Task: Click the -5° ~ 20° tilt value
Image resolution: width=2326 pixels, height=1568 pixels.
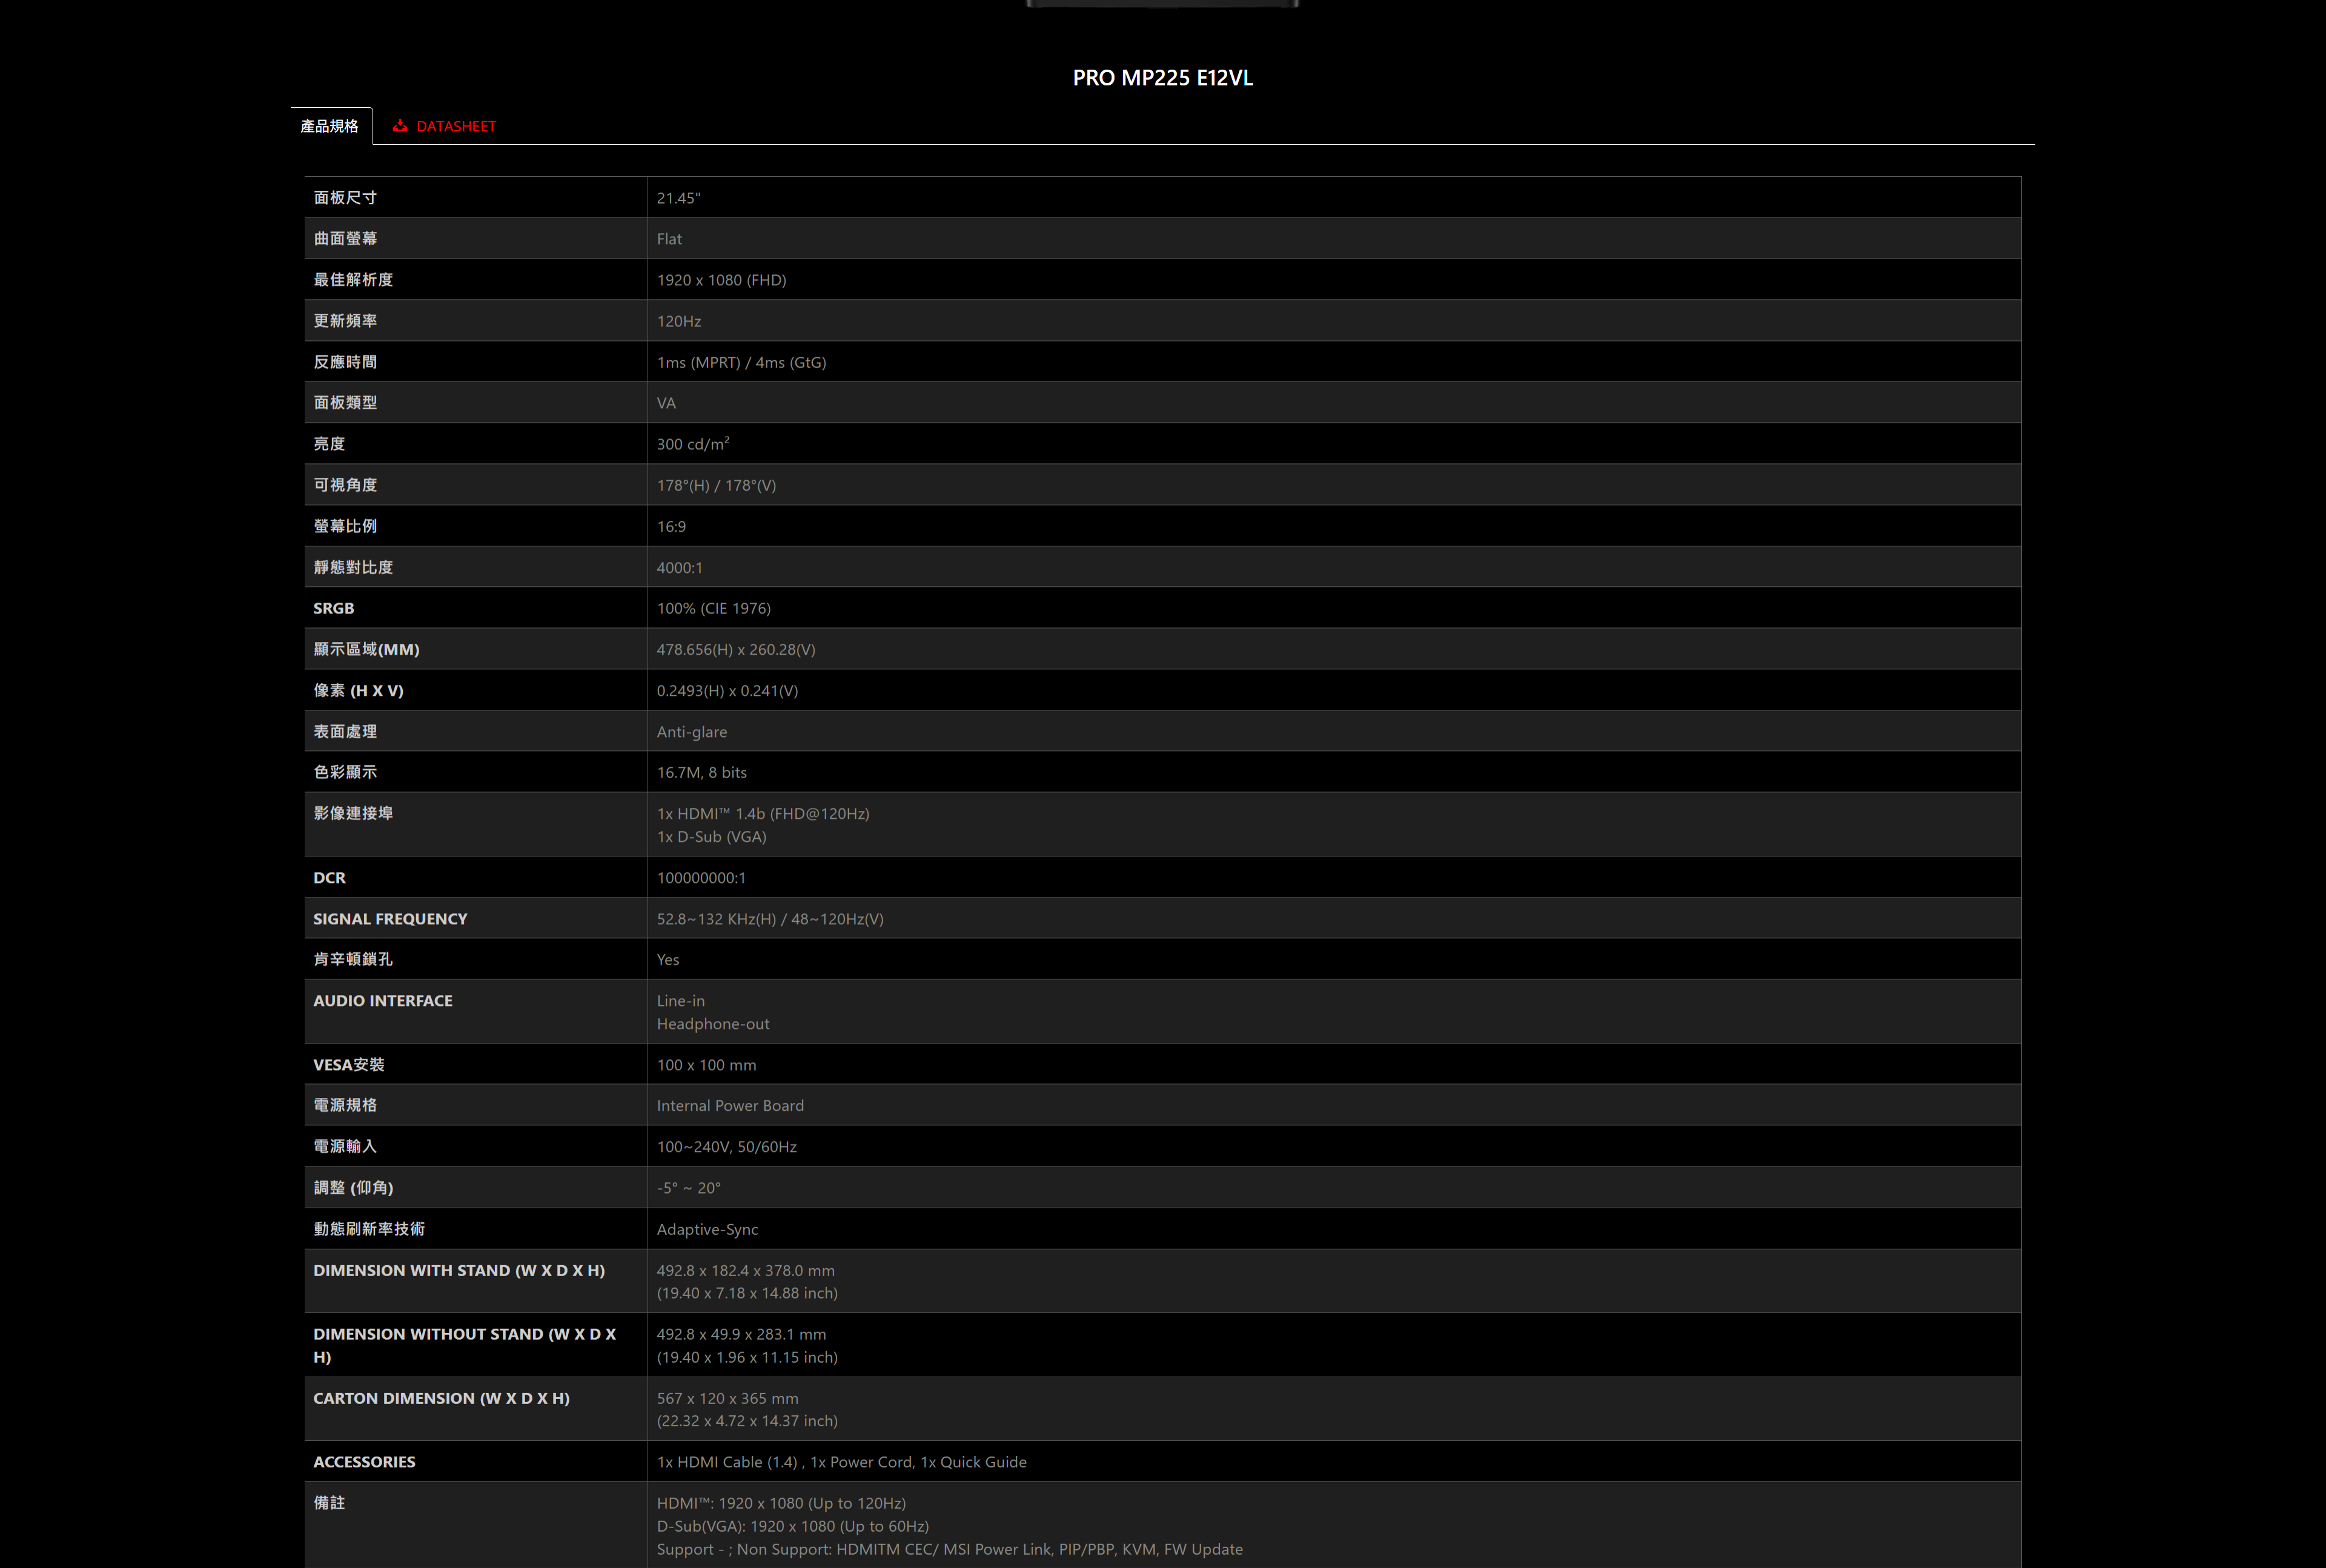Action: pos(689,1188)
